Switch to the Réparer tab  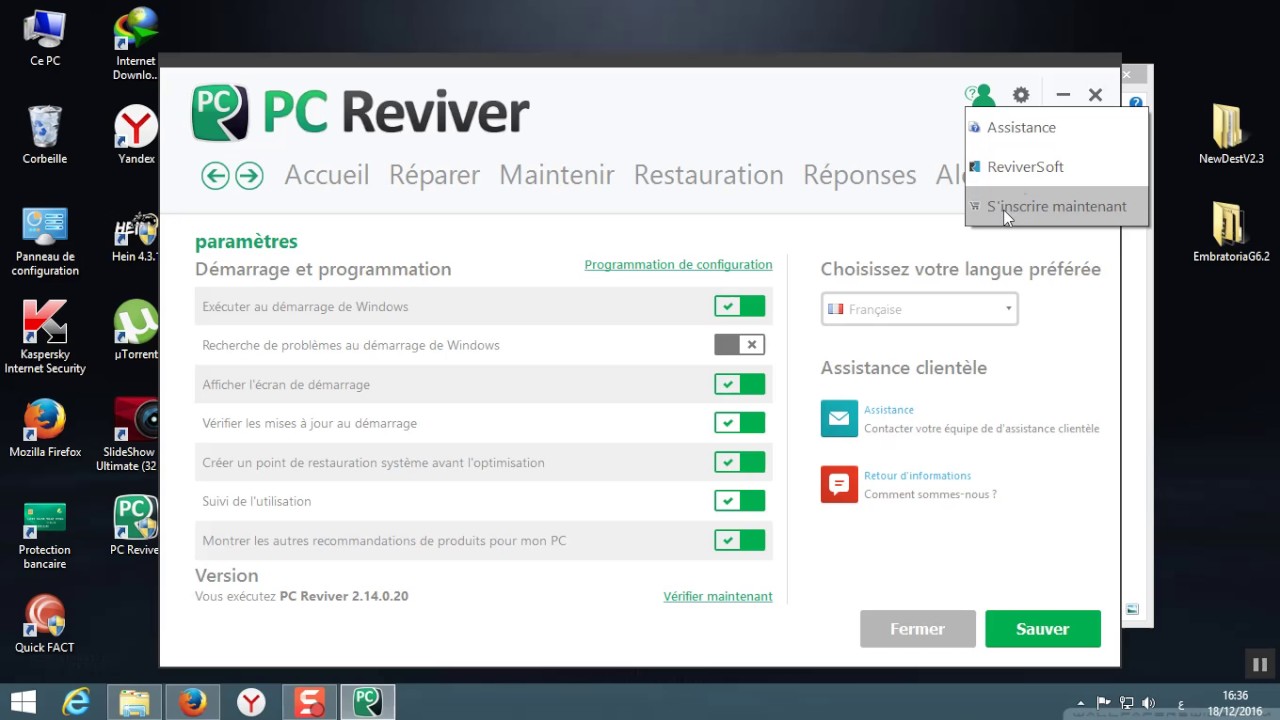pos(434,175)
